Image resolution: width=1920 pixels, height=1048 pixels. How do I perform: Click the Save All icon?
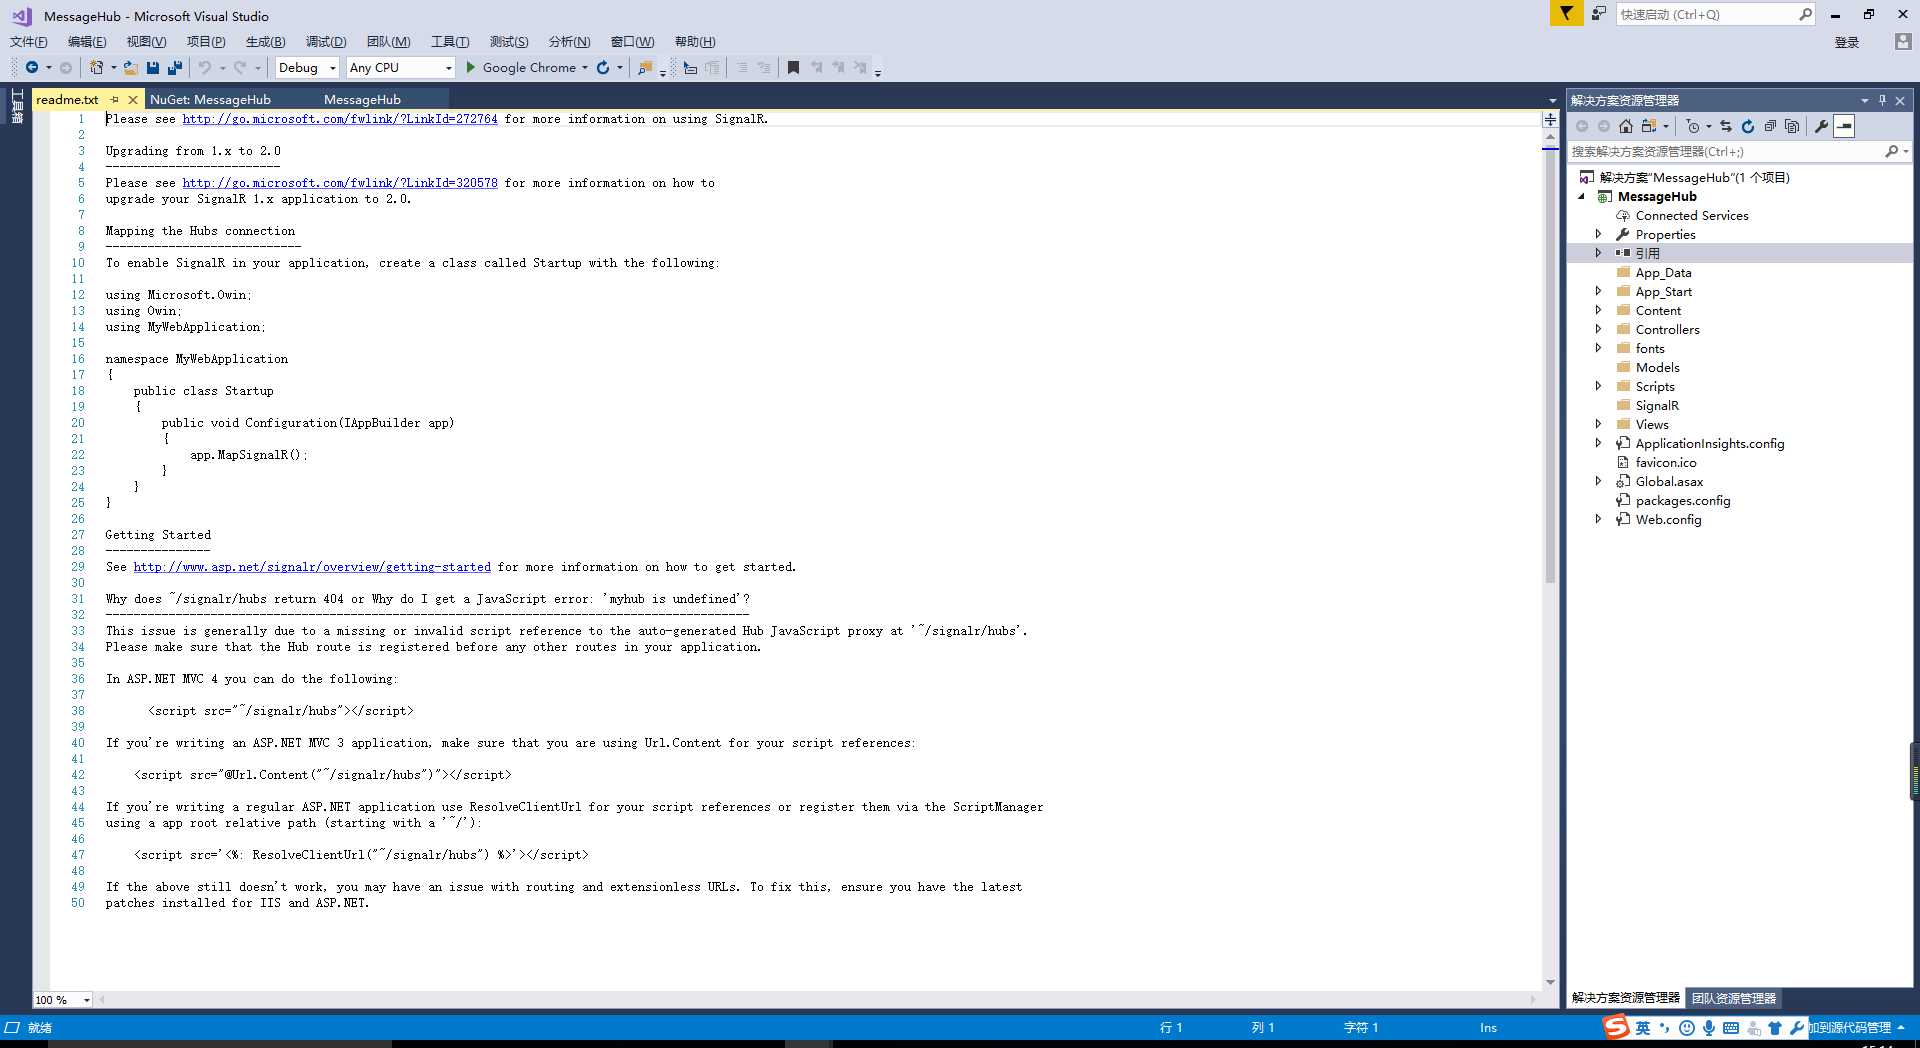pos(175,67)
